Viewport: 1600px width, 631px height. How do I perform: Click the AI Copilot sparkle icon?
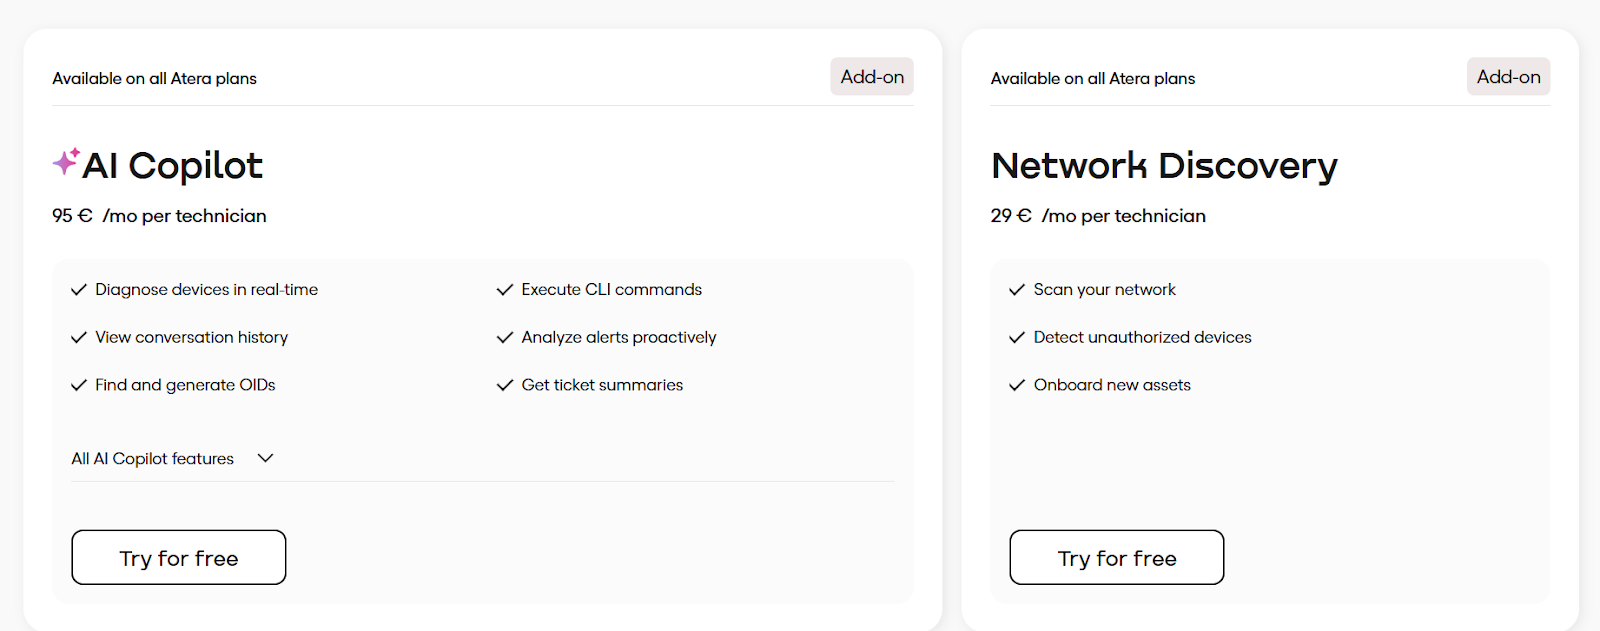pyautogui.click(x=66, y=161)
